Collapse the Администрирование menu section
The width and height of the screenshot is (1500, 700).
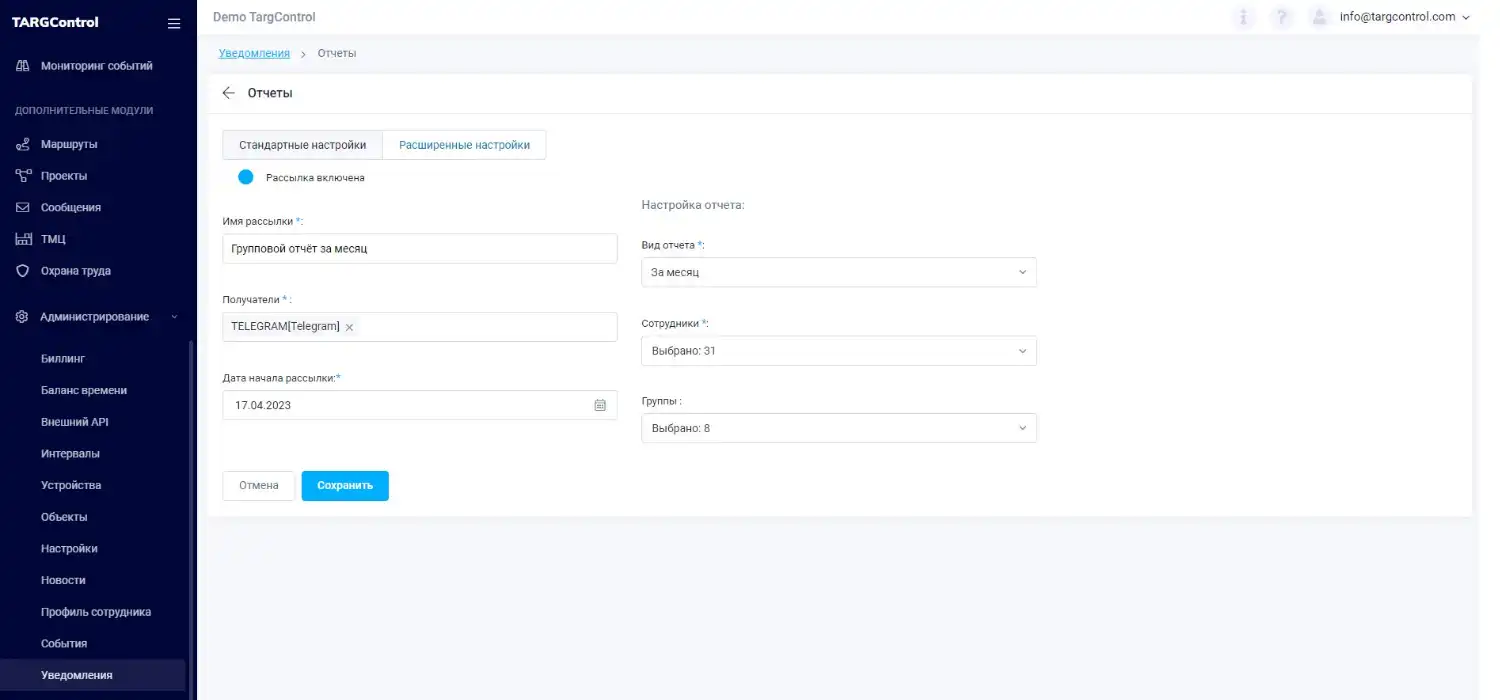point(172,316)
